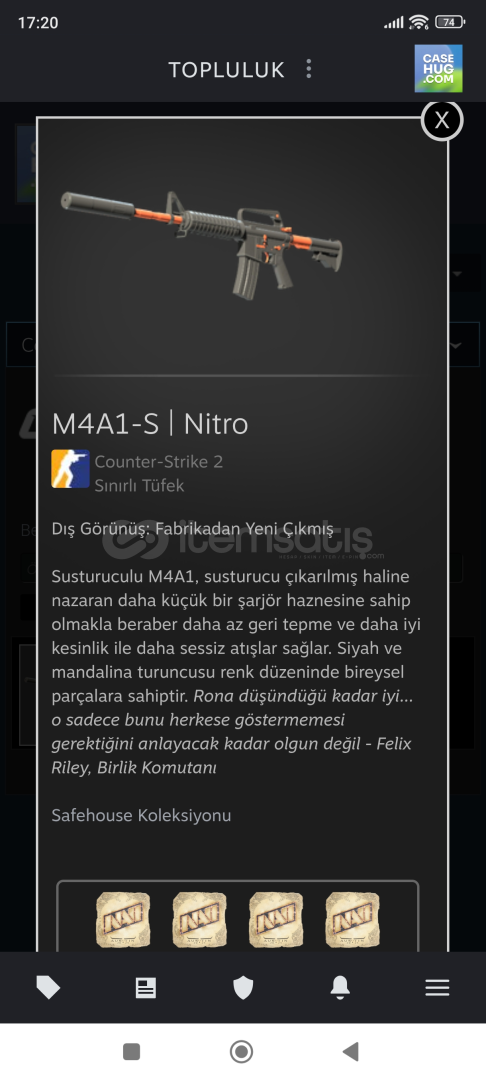Screen dimensions: 486x1080
Task: Open the news feed icon tab
Action: pos(145,988)
